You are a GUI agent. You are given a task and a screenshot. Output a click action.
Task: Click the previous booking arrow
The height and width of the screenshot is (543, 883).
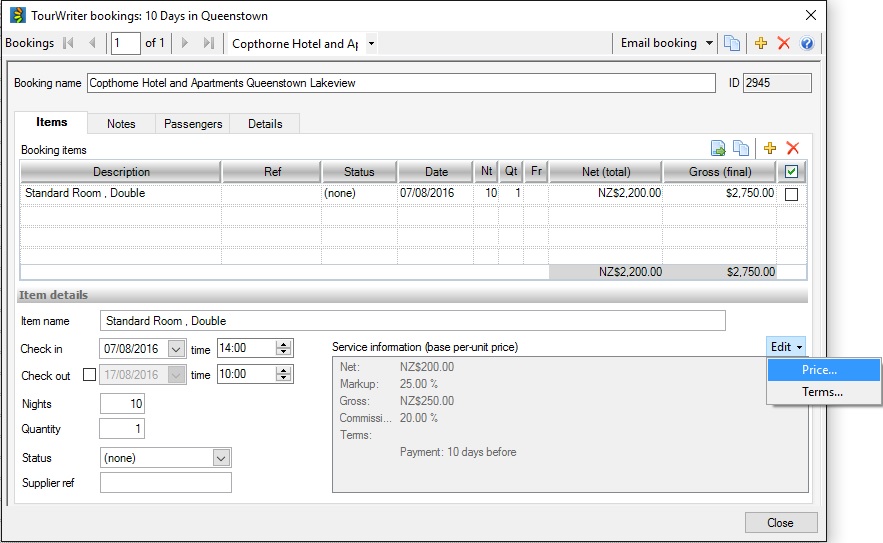pos(92,43)
